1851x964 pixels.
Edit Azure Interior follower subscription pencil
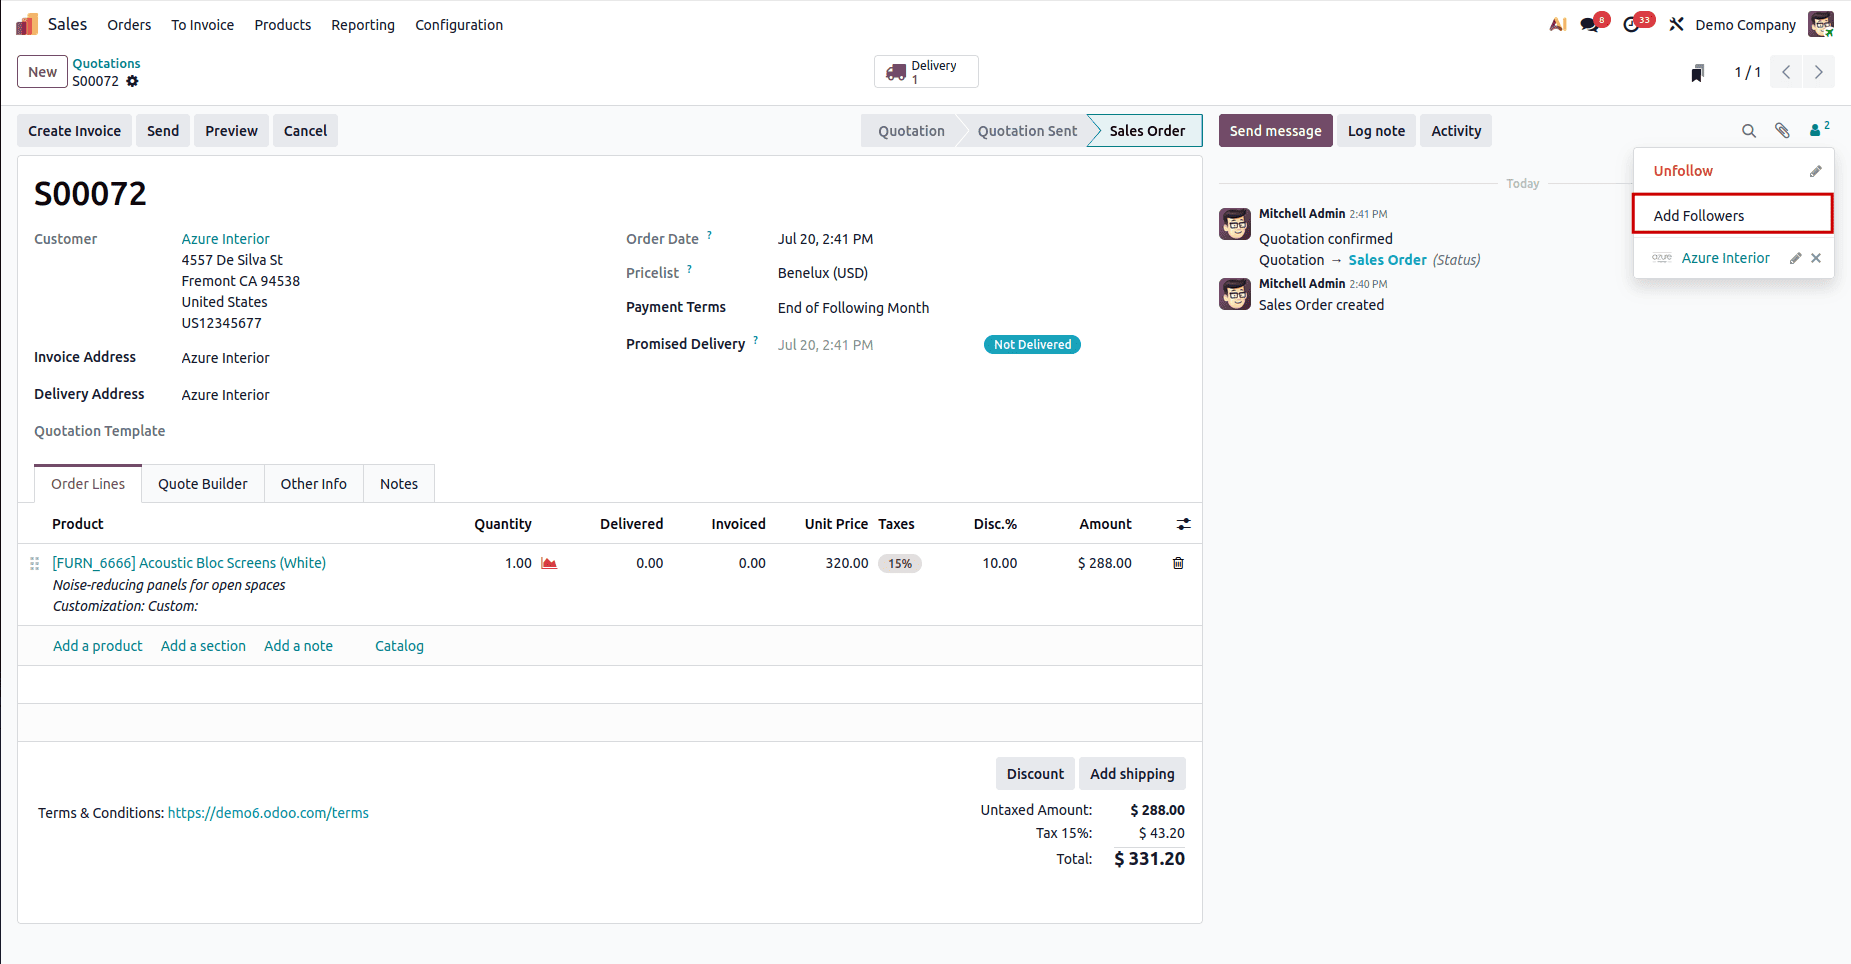1795,258
